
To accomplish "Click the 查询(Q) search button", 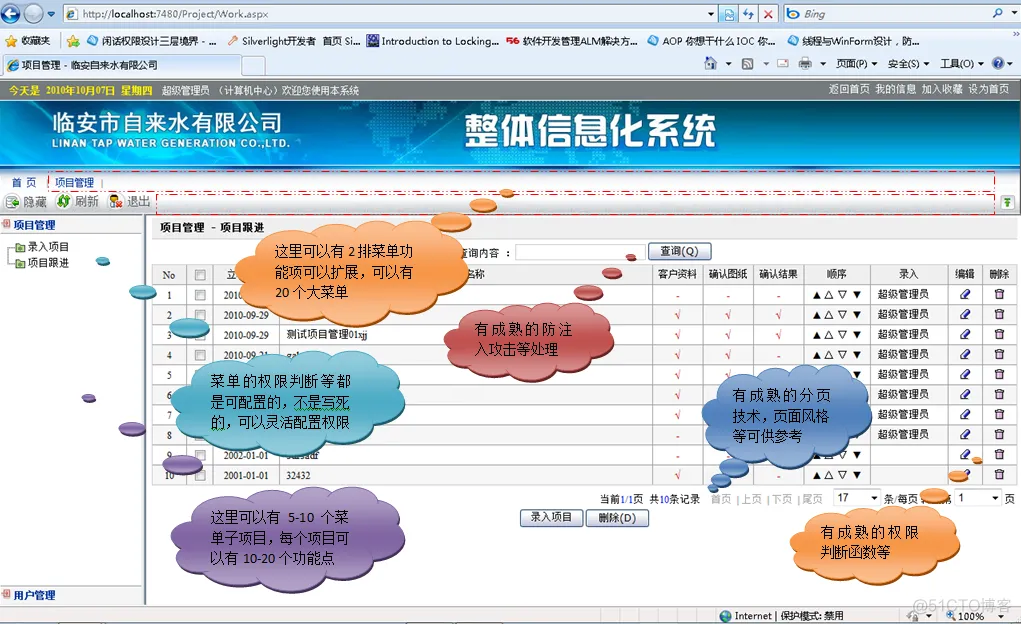I will click(x=679, y=251).
